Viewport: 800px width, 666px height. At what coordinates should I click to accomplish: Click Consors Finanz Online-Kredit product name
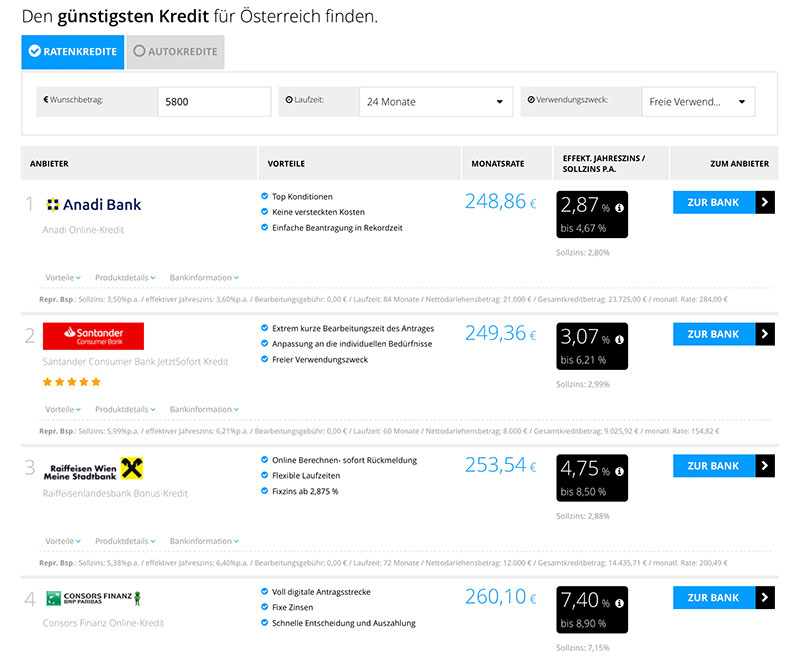pos(103,623)
